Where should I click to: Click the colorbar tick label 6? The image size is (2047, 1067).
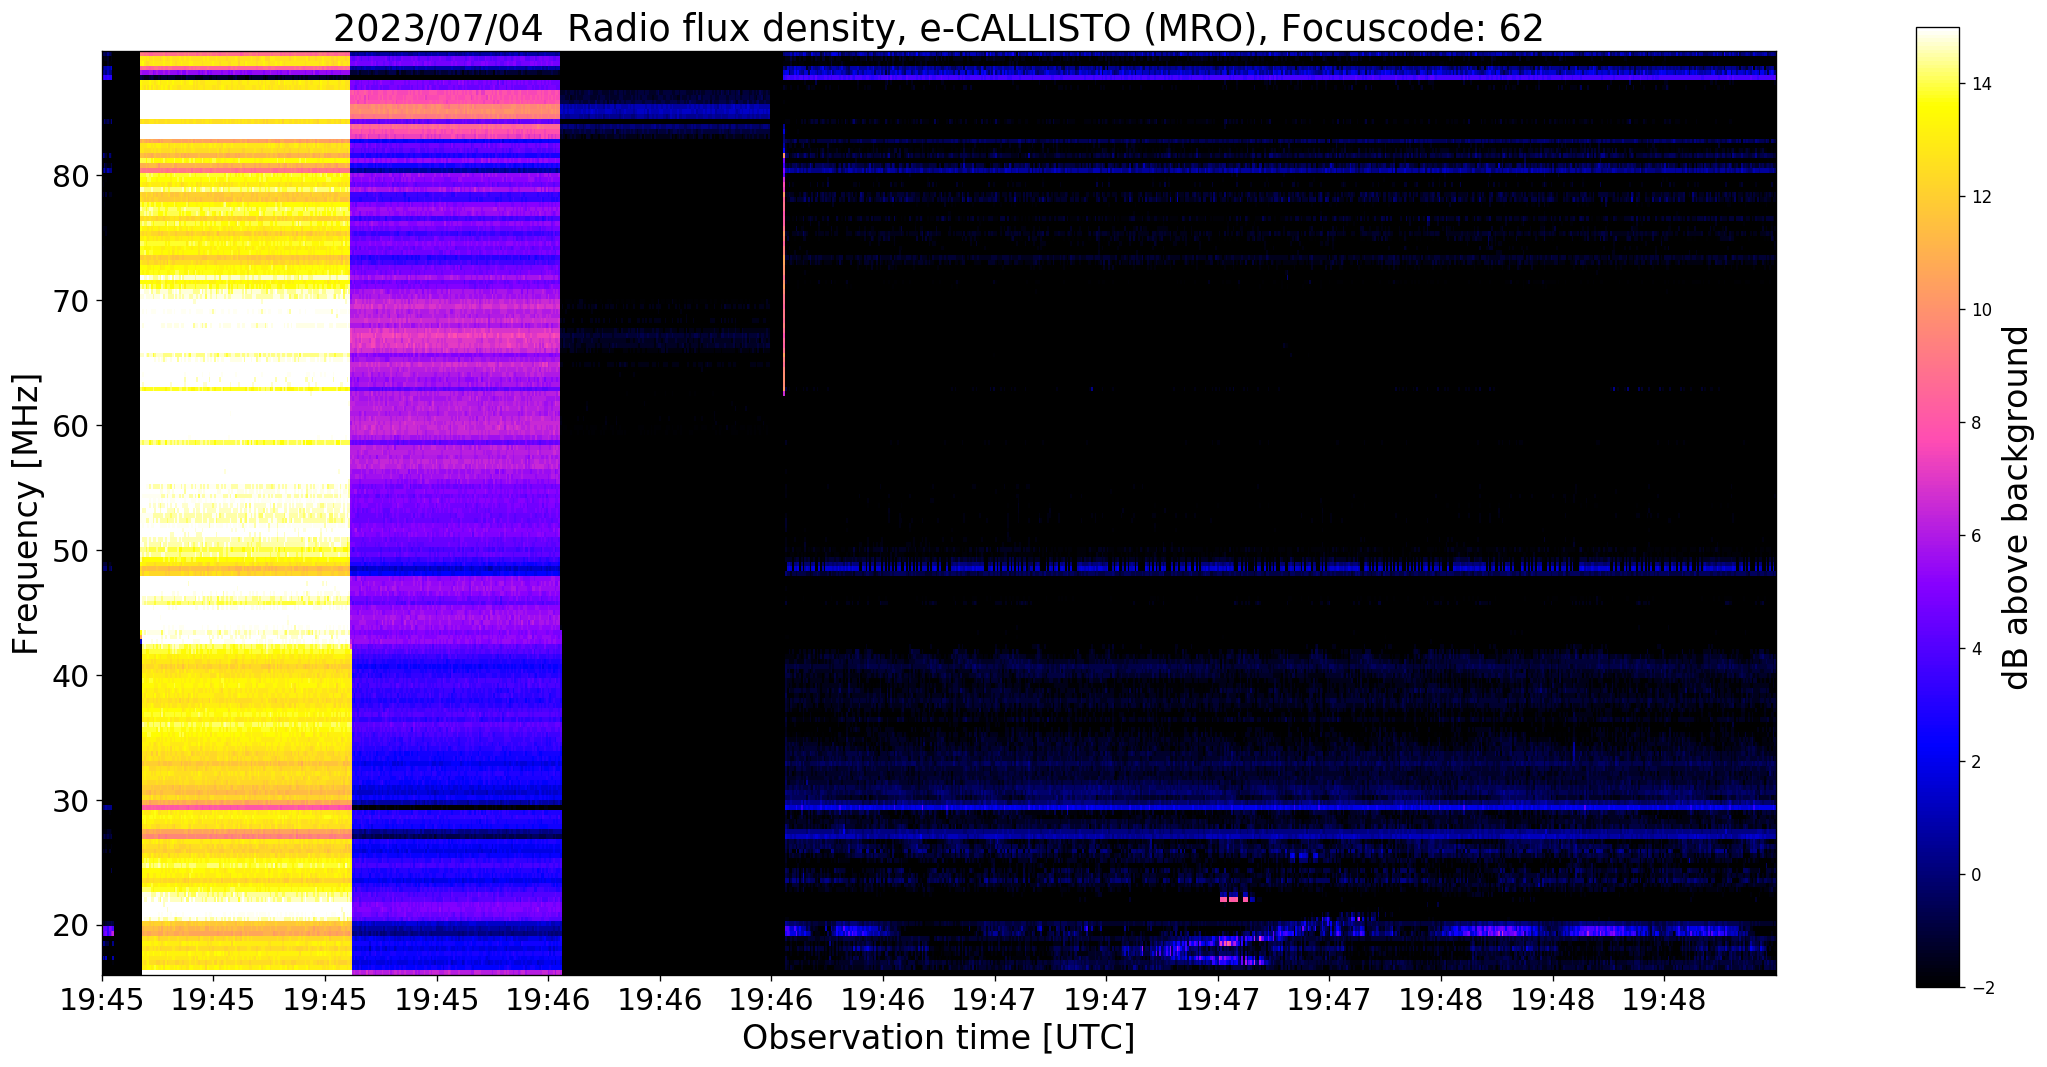pos(1974,536)
